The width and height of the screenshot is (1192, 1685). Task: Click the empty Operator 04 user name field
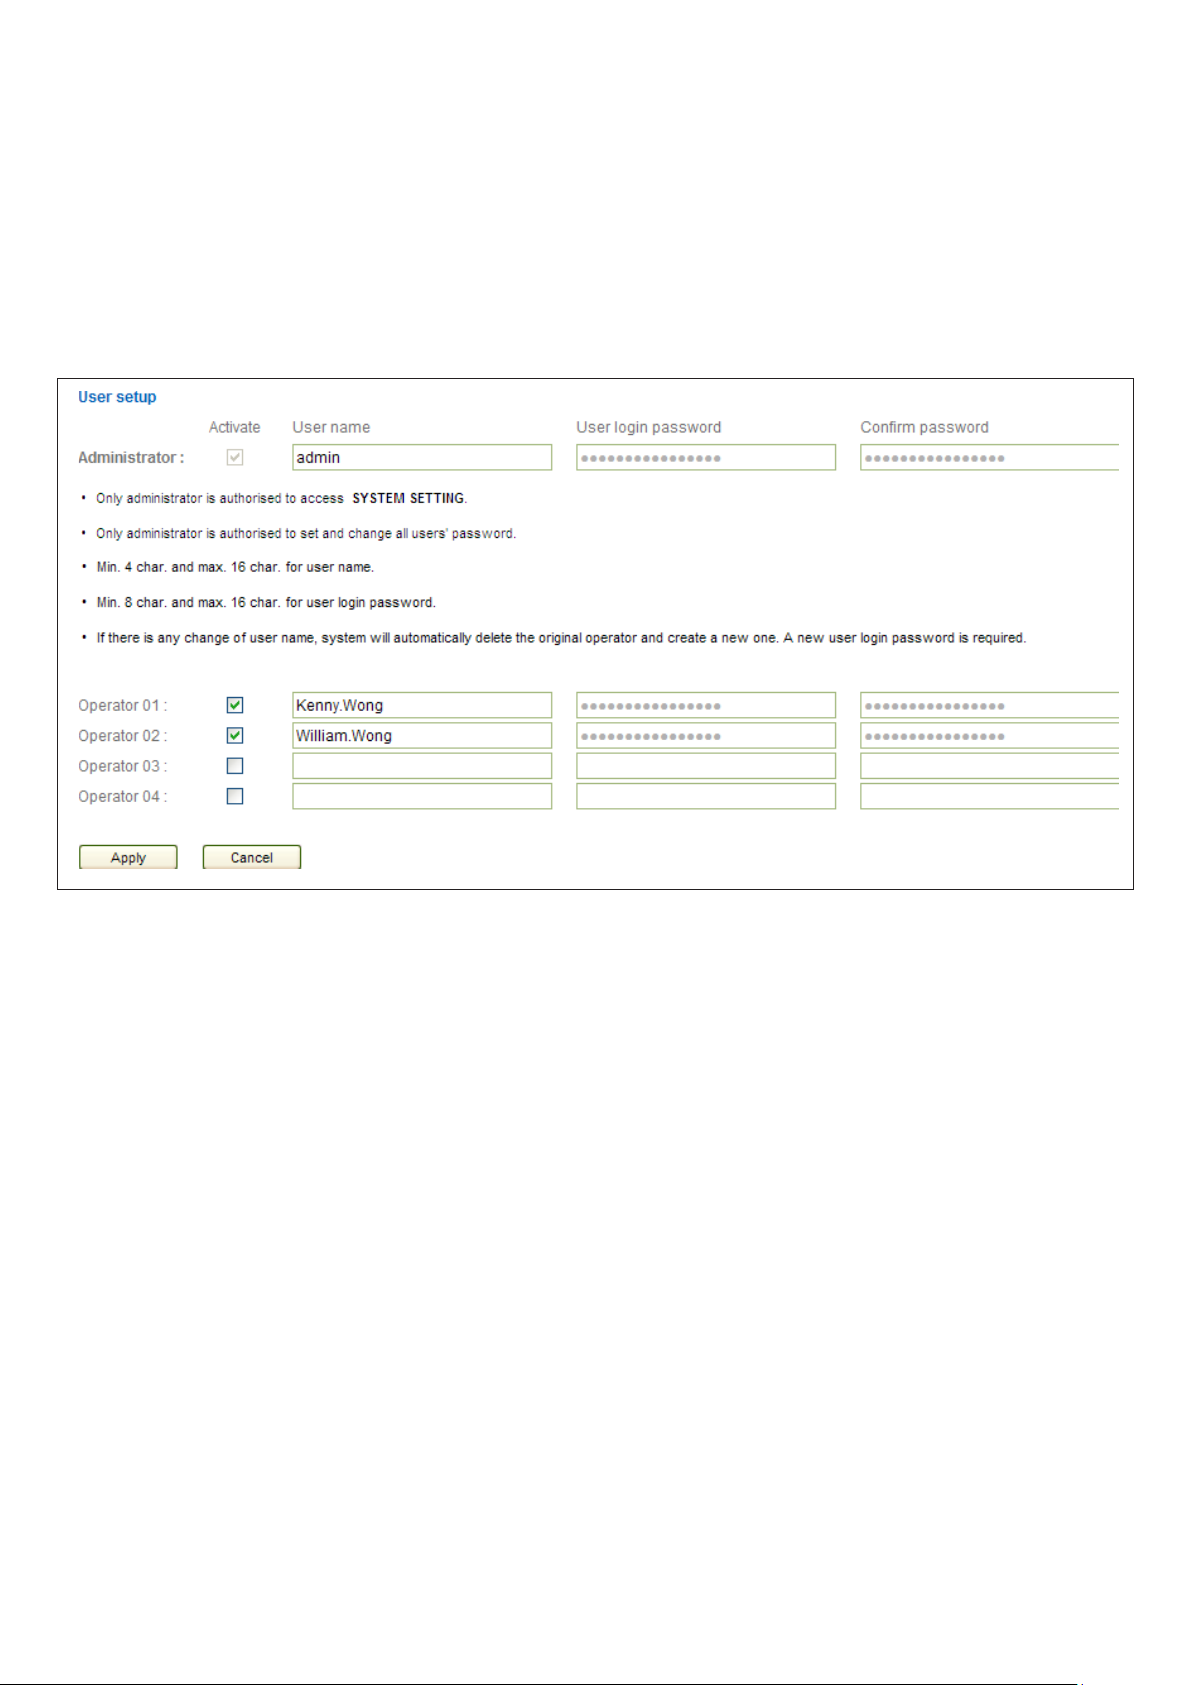tap(422, 796)
